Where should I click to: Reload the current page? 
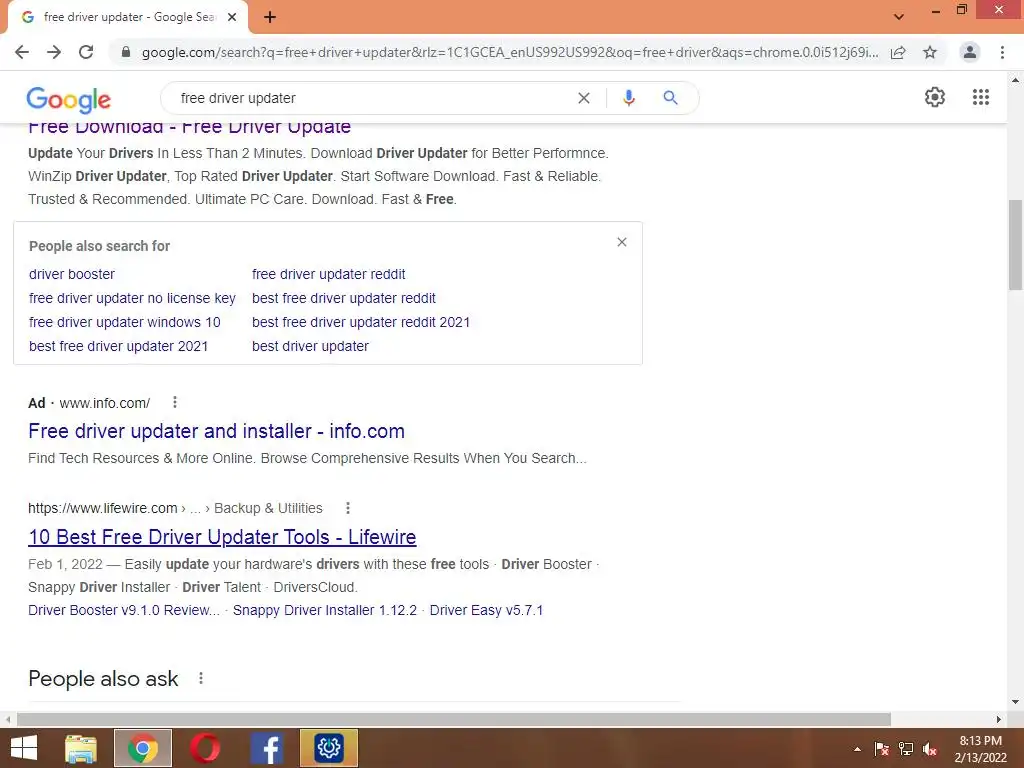click(86, 52)
